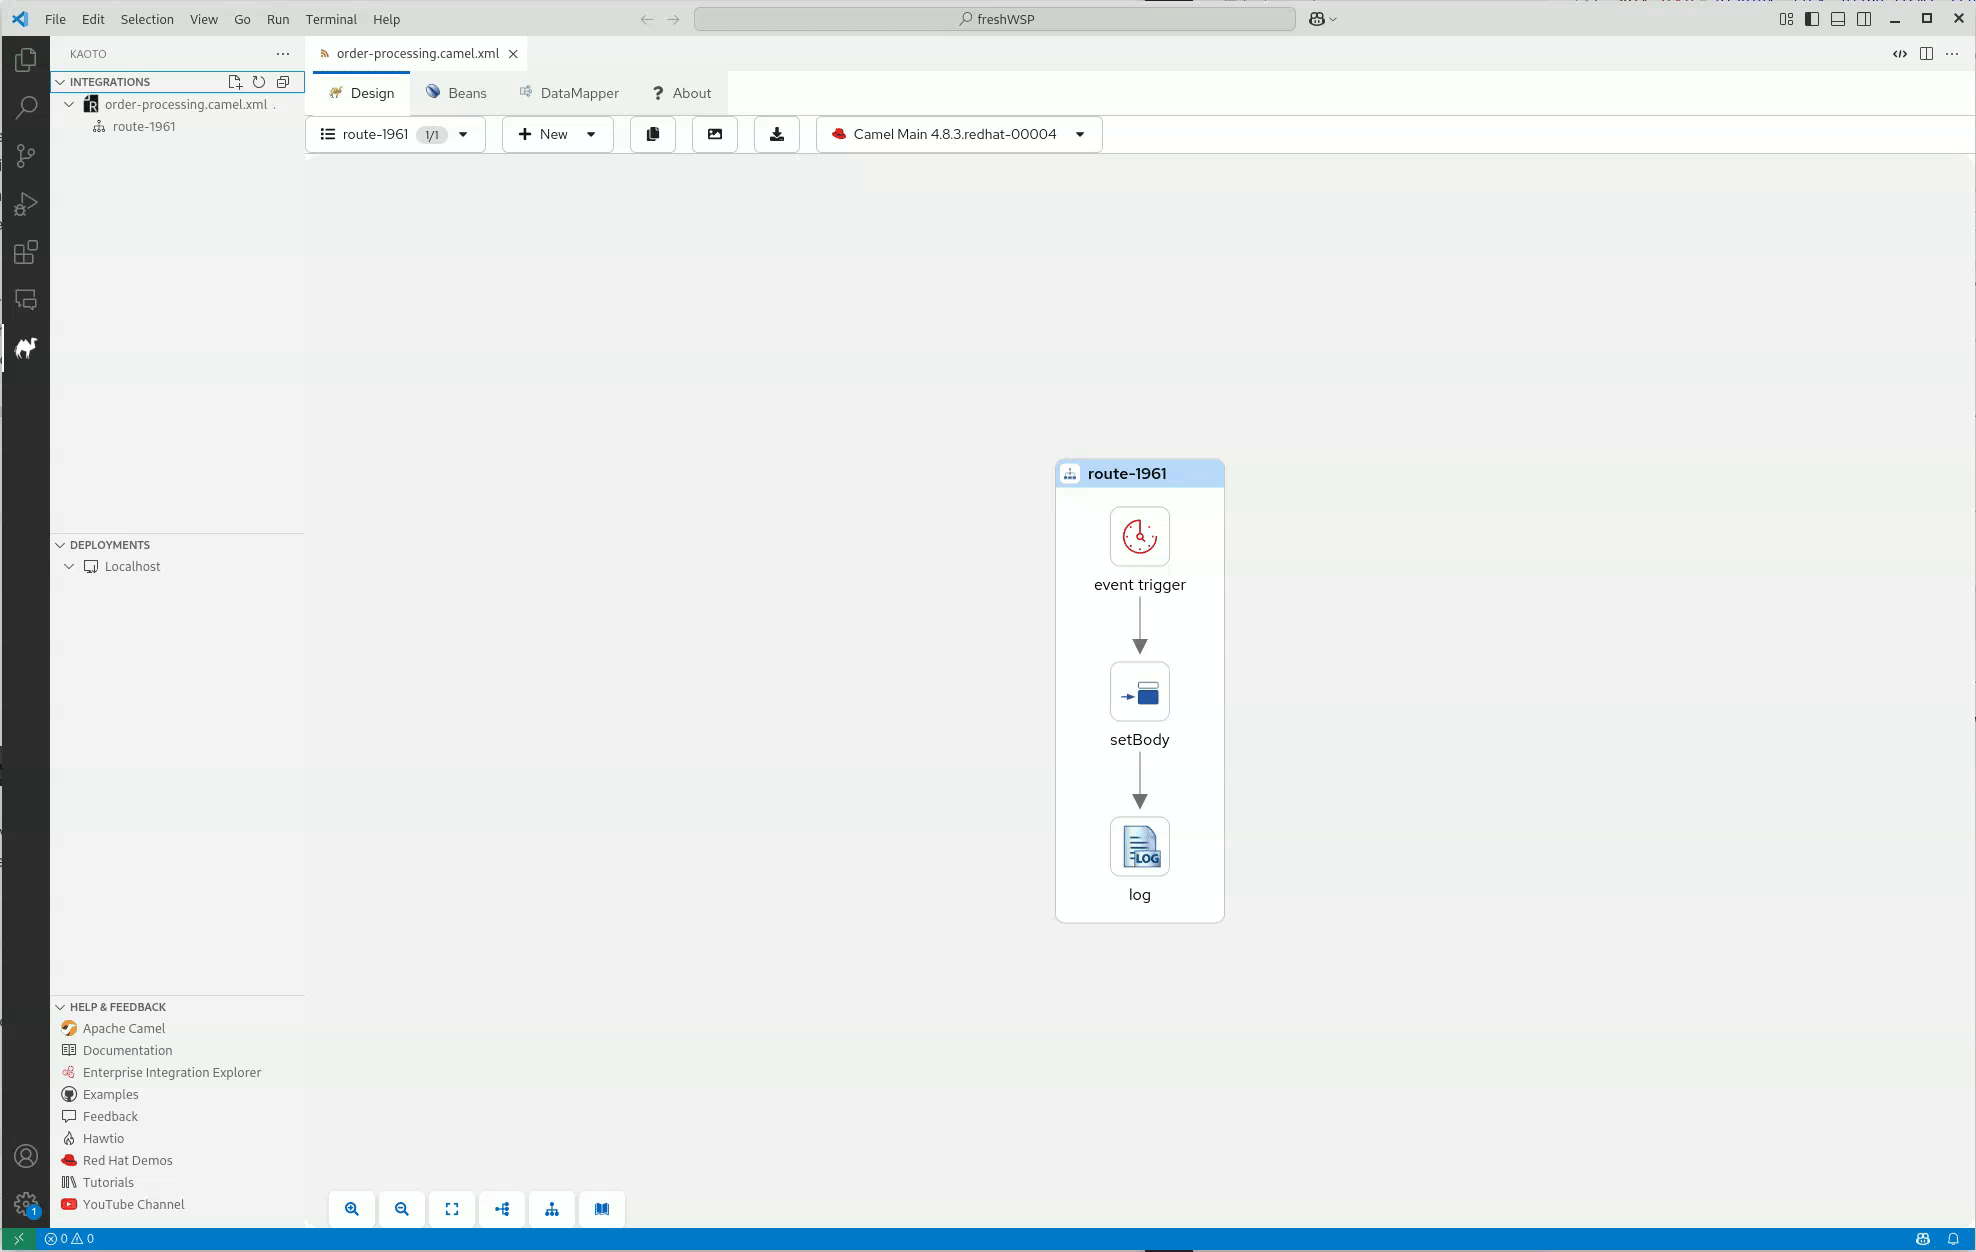The image size is (1976, 1252).
Task: Open the catalog book icon
Action: (602, 1209)
